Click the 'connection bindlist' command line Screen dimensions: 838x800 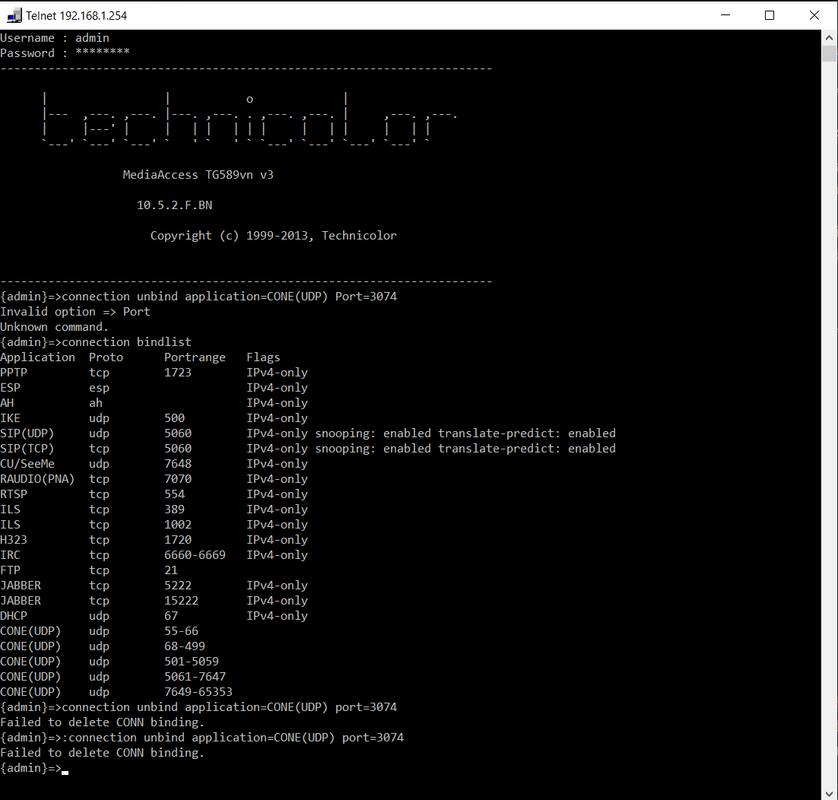tap(96, 342)
